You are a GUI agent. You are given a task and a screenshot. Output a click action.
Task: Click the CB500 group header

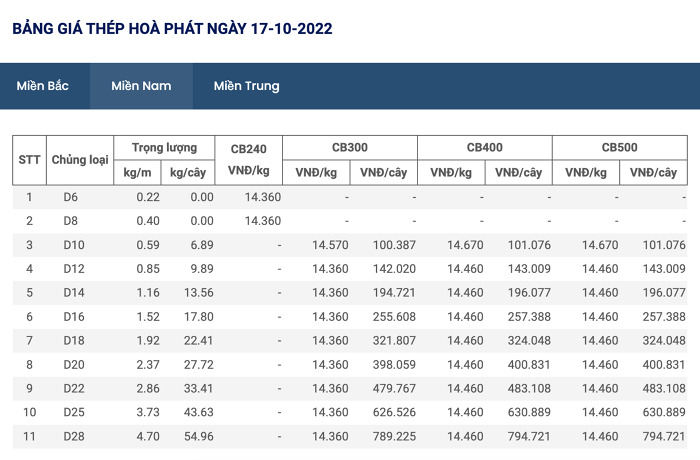tap(620, 147)
